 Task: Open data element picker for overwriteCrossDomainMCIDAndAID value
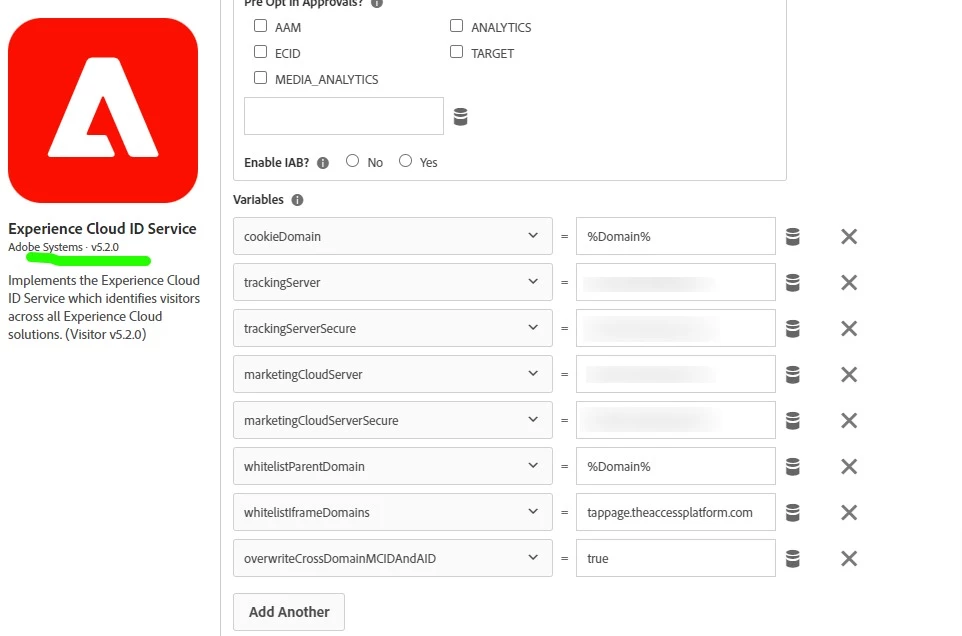[x=793, y=559]
